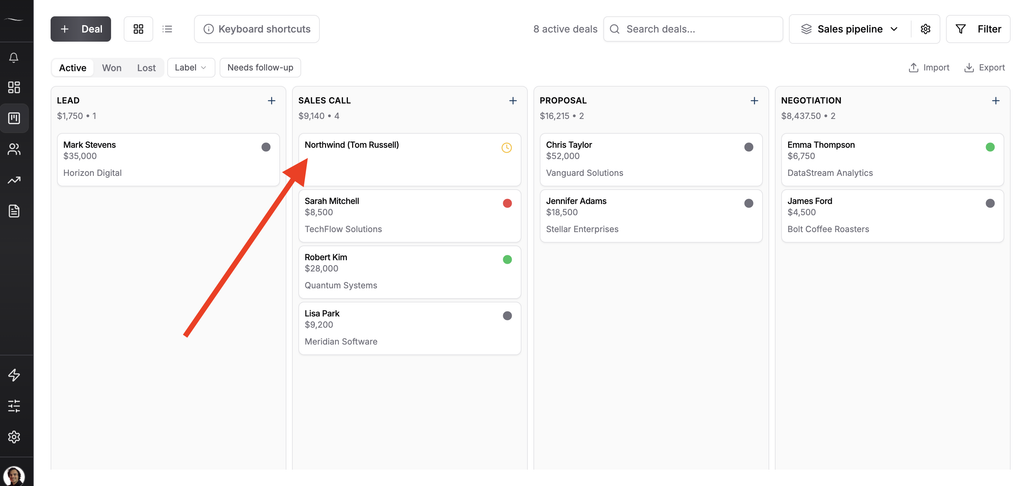Click the gray status dot on Chris Taylor

coord(749,147)
